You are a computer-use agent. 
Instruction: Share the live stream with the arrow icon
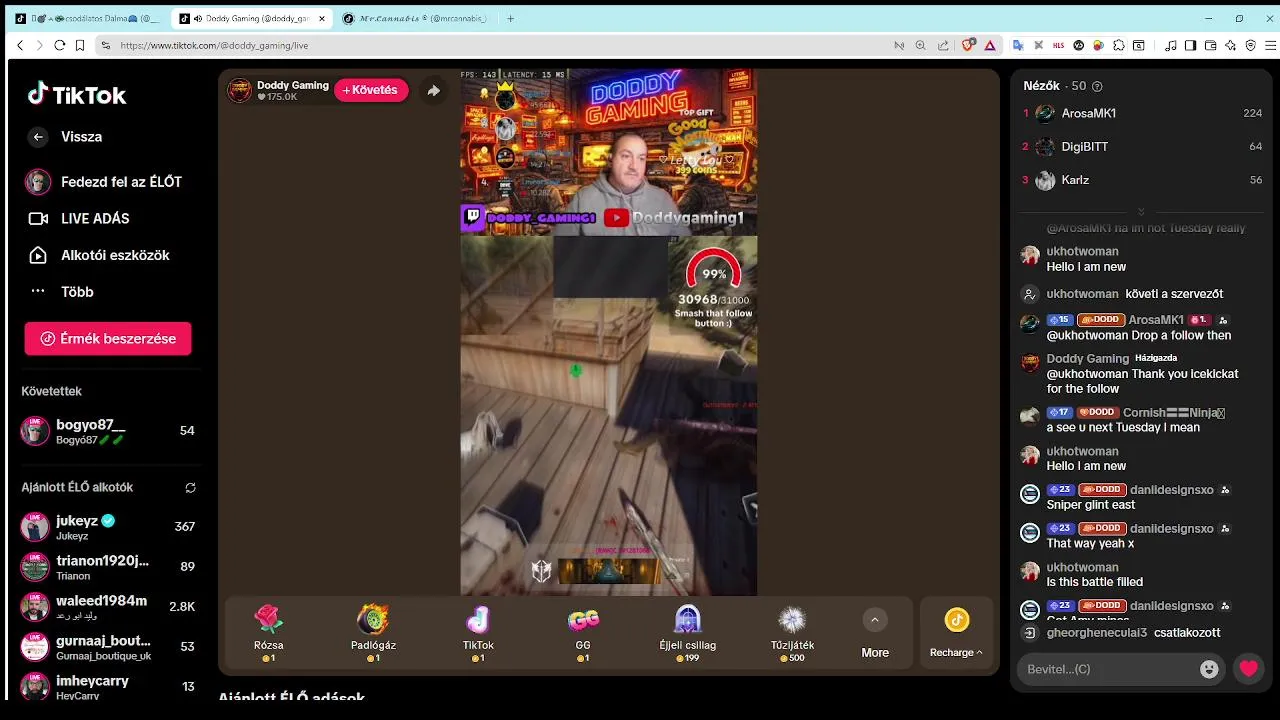click(x=433, y=90)
